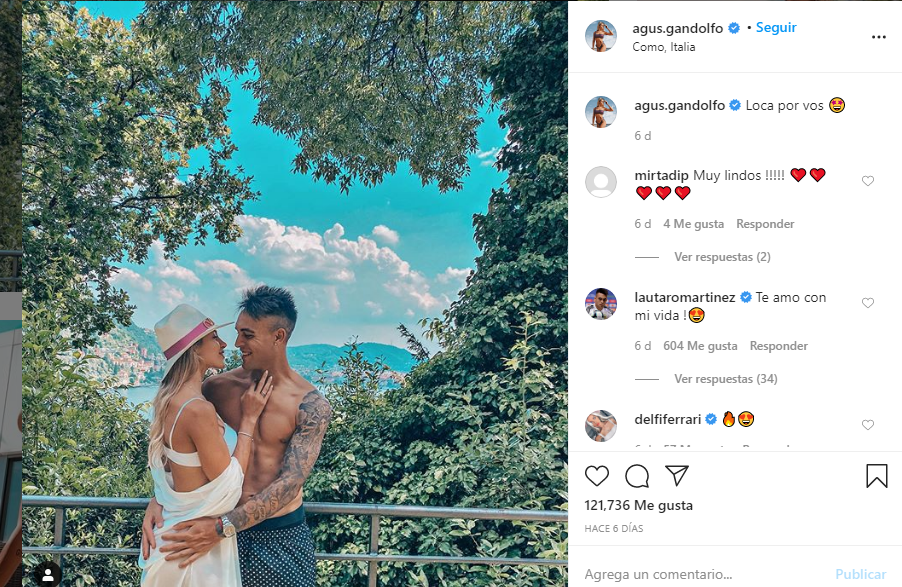
Task: Open comments via the speech bubble icon
Action: [637, 476]
